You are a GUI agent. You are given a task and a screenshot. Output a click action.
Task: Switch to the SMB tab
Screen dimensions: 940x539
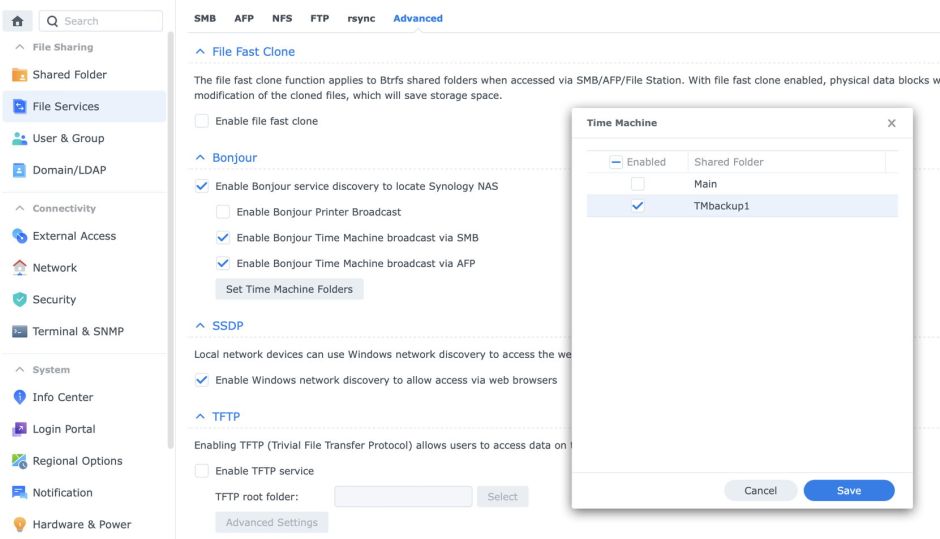[204, 18]
